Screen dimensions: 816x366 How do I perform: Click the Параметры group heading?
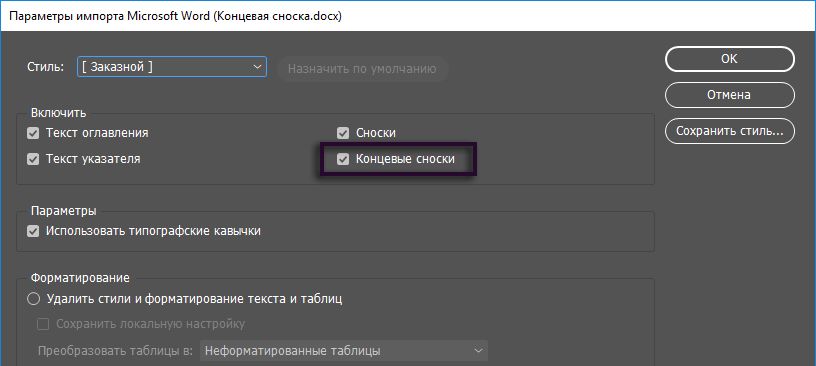[63, 211]
